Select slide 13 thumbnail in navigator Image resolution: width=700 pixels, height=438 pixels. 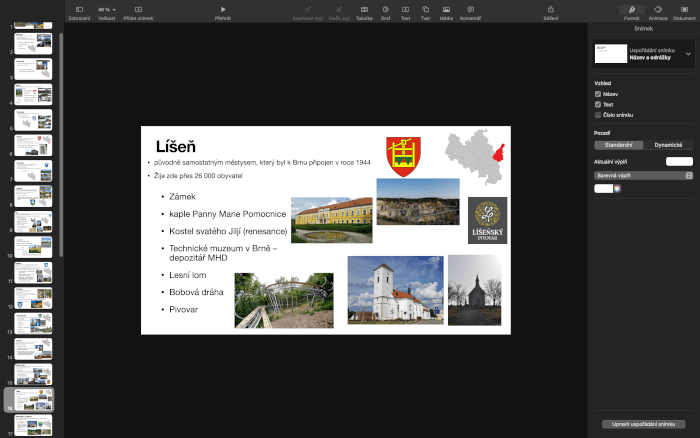[33, 323]
